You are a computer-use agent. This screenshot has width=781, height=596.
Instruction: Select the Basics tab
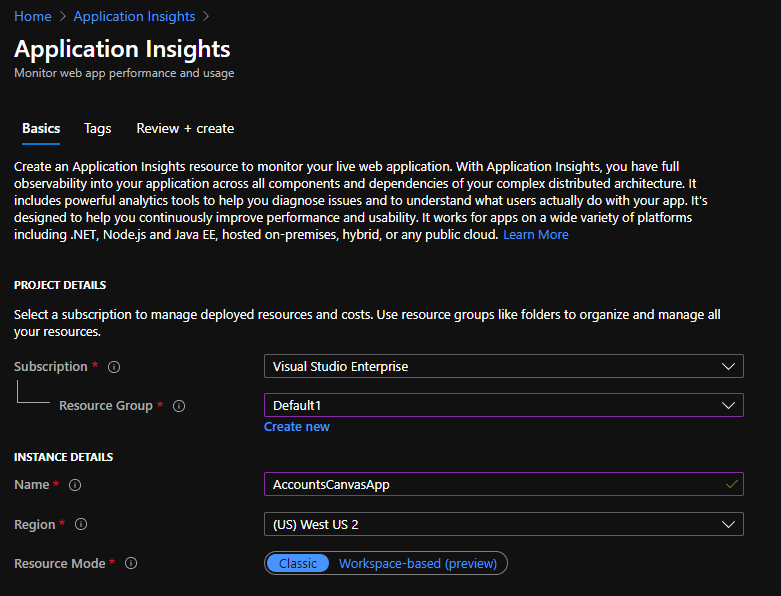click(41, 128)
